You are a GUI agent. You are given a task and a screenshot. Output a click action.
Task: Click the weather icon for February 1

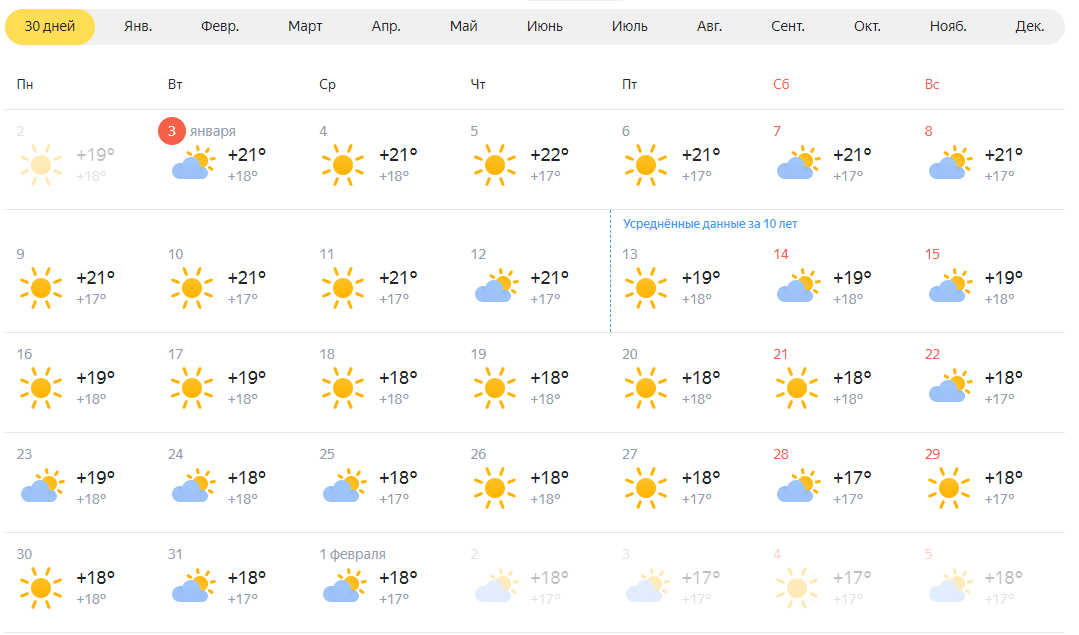point(342,587)
